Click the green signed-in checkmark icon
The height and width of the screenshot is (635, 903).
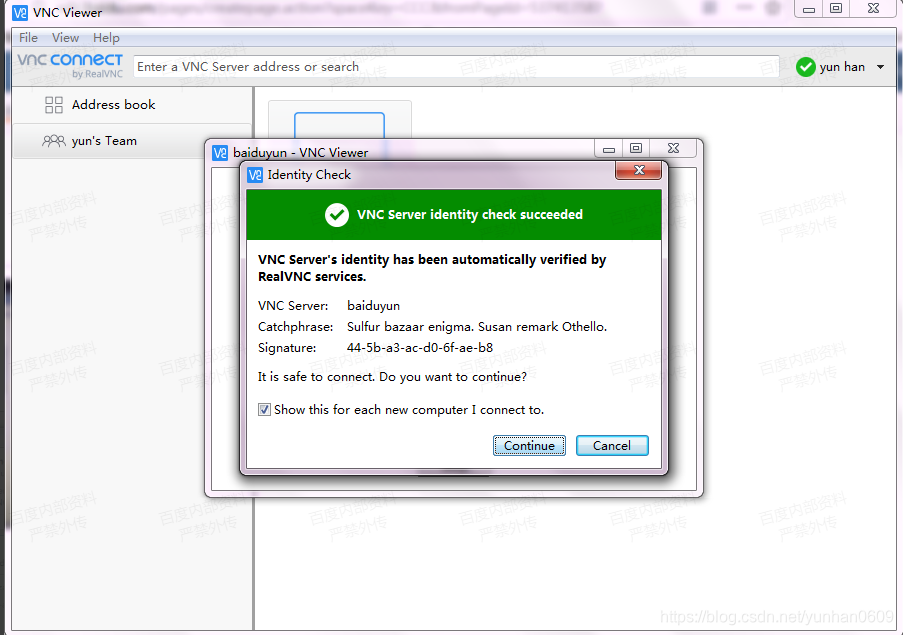point(805,67)
